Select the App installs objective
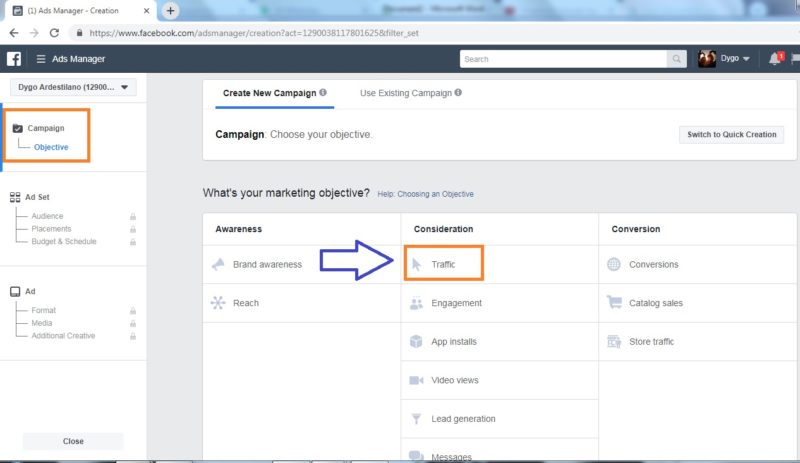 [x=499, y=342]
